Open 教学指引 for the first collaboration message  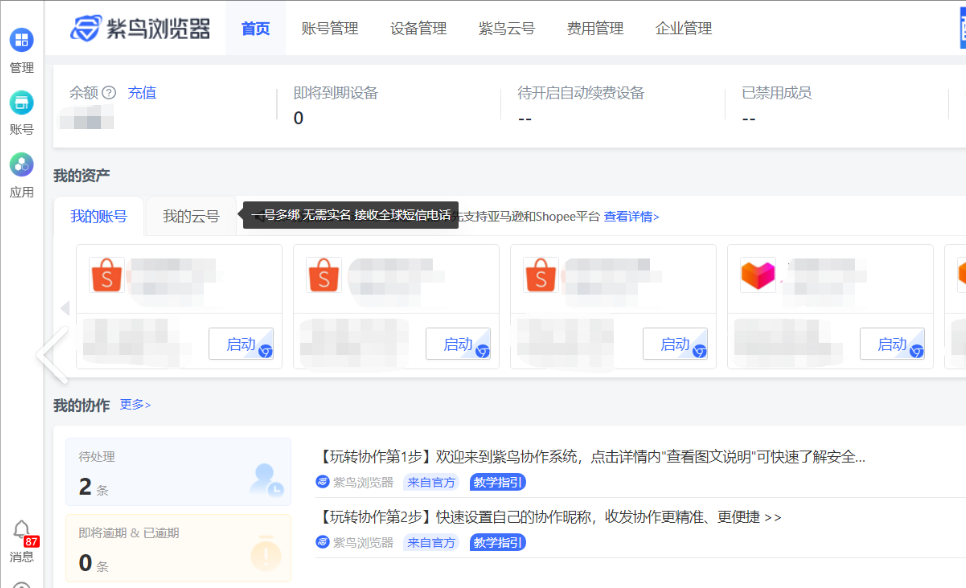(x=497, y=482)
